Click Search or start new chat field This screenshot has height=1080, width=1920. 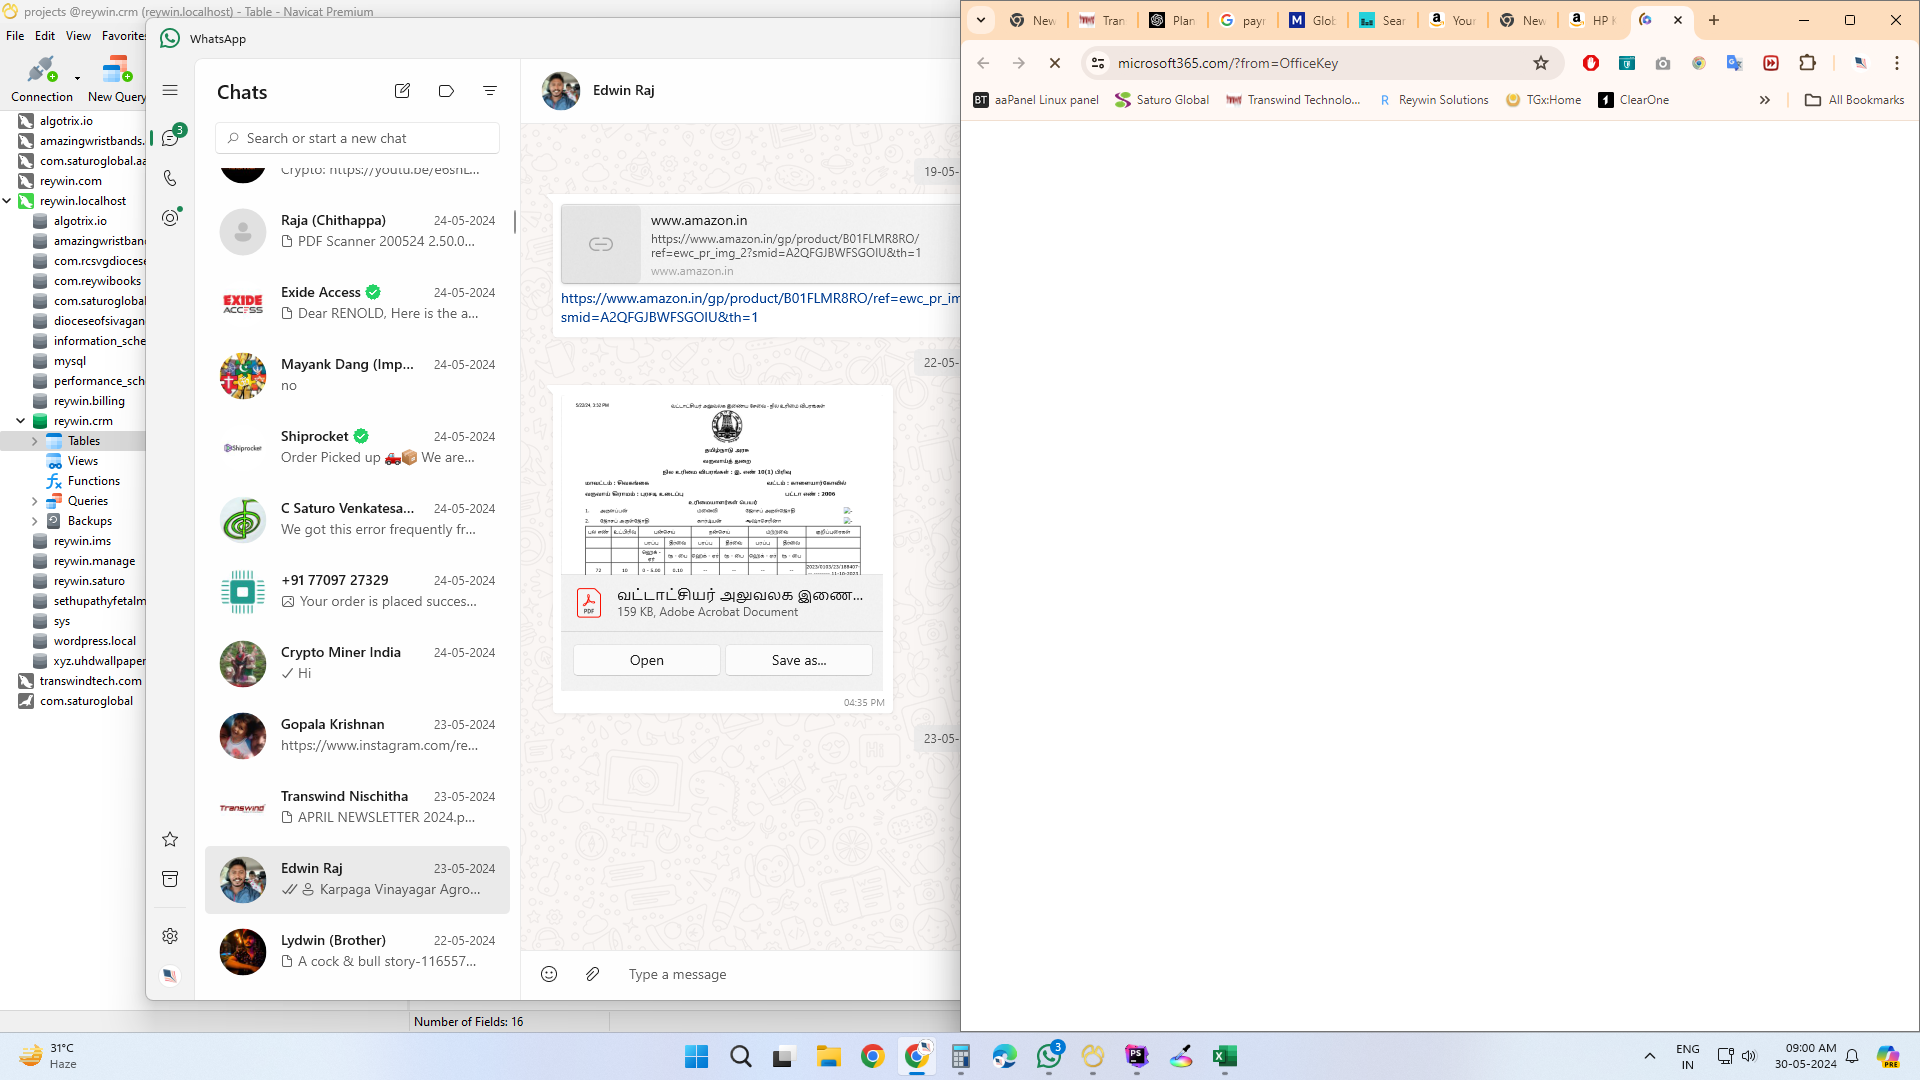tap(357, 138)
